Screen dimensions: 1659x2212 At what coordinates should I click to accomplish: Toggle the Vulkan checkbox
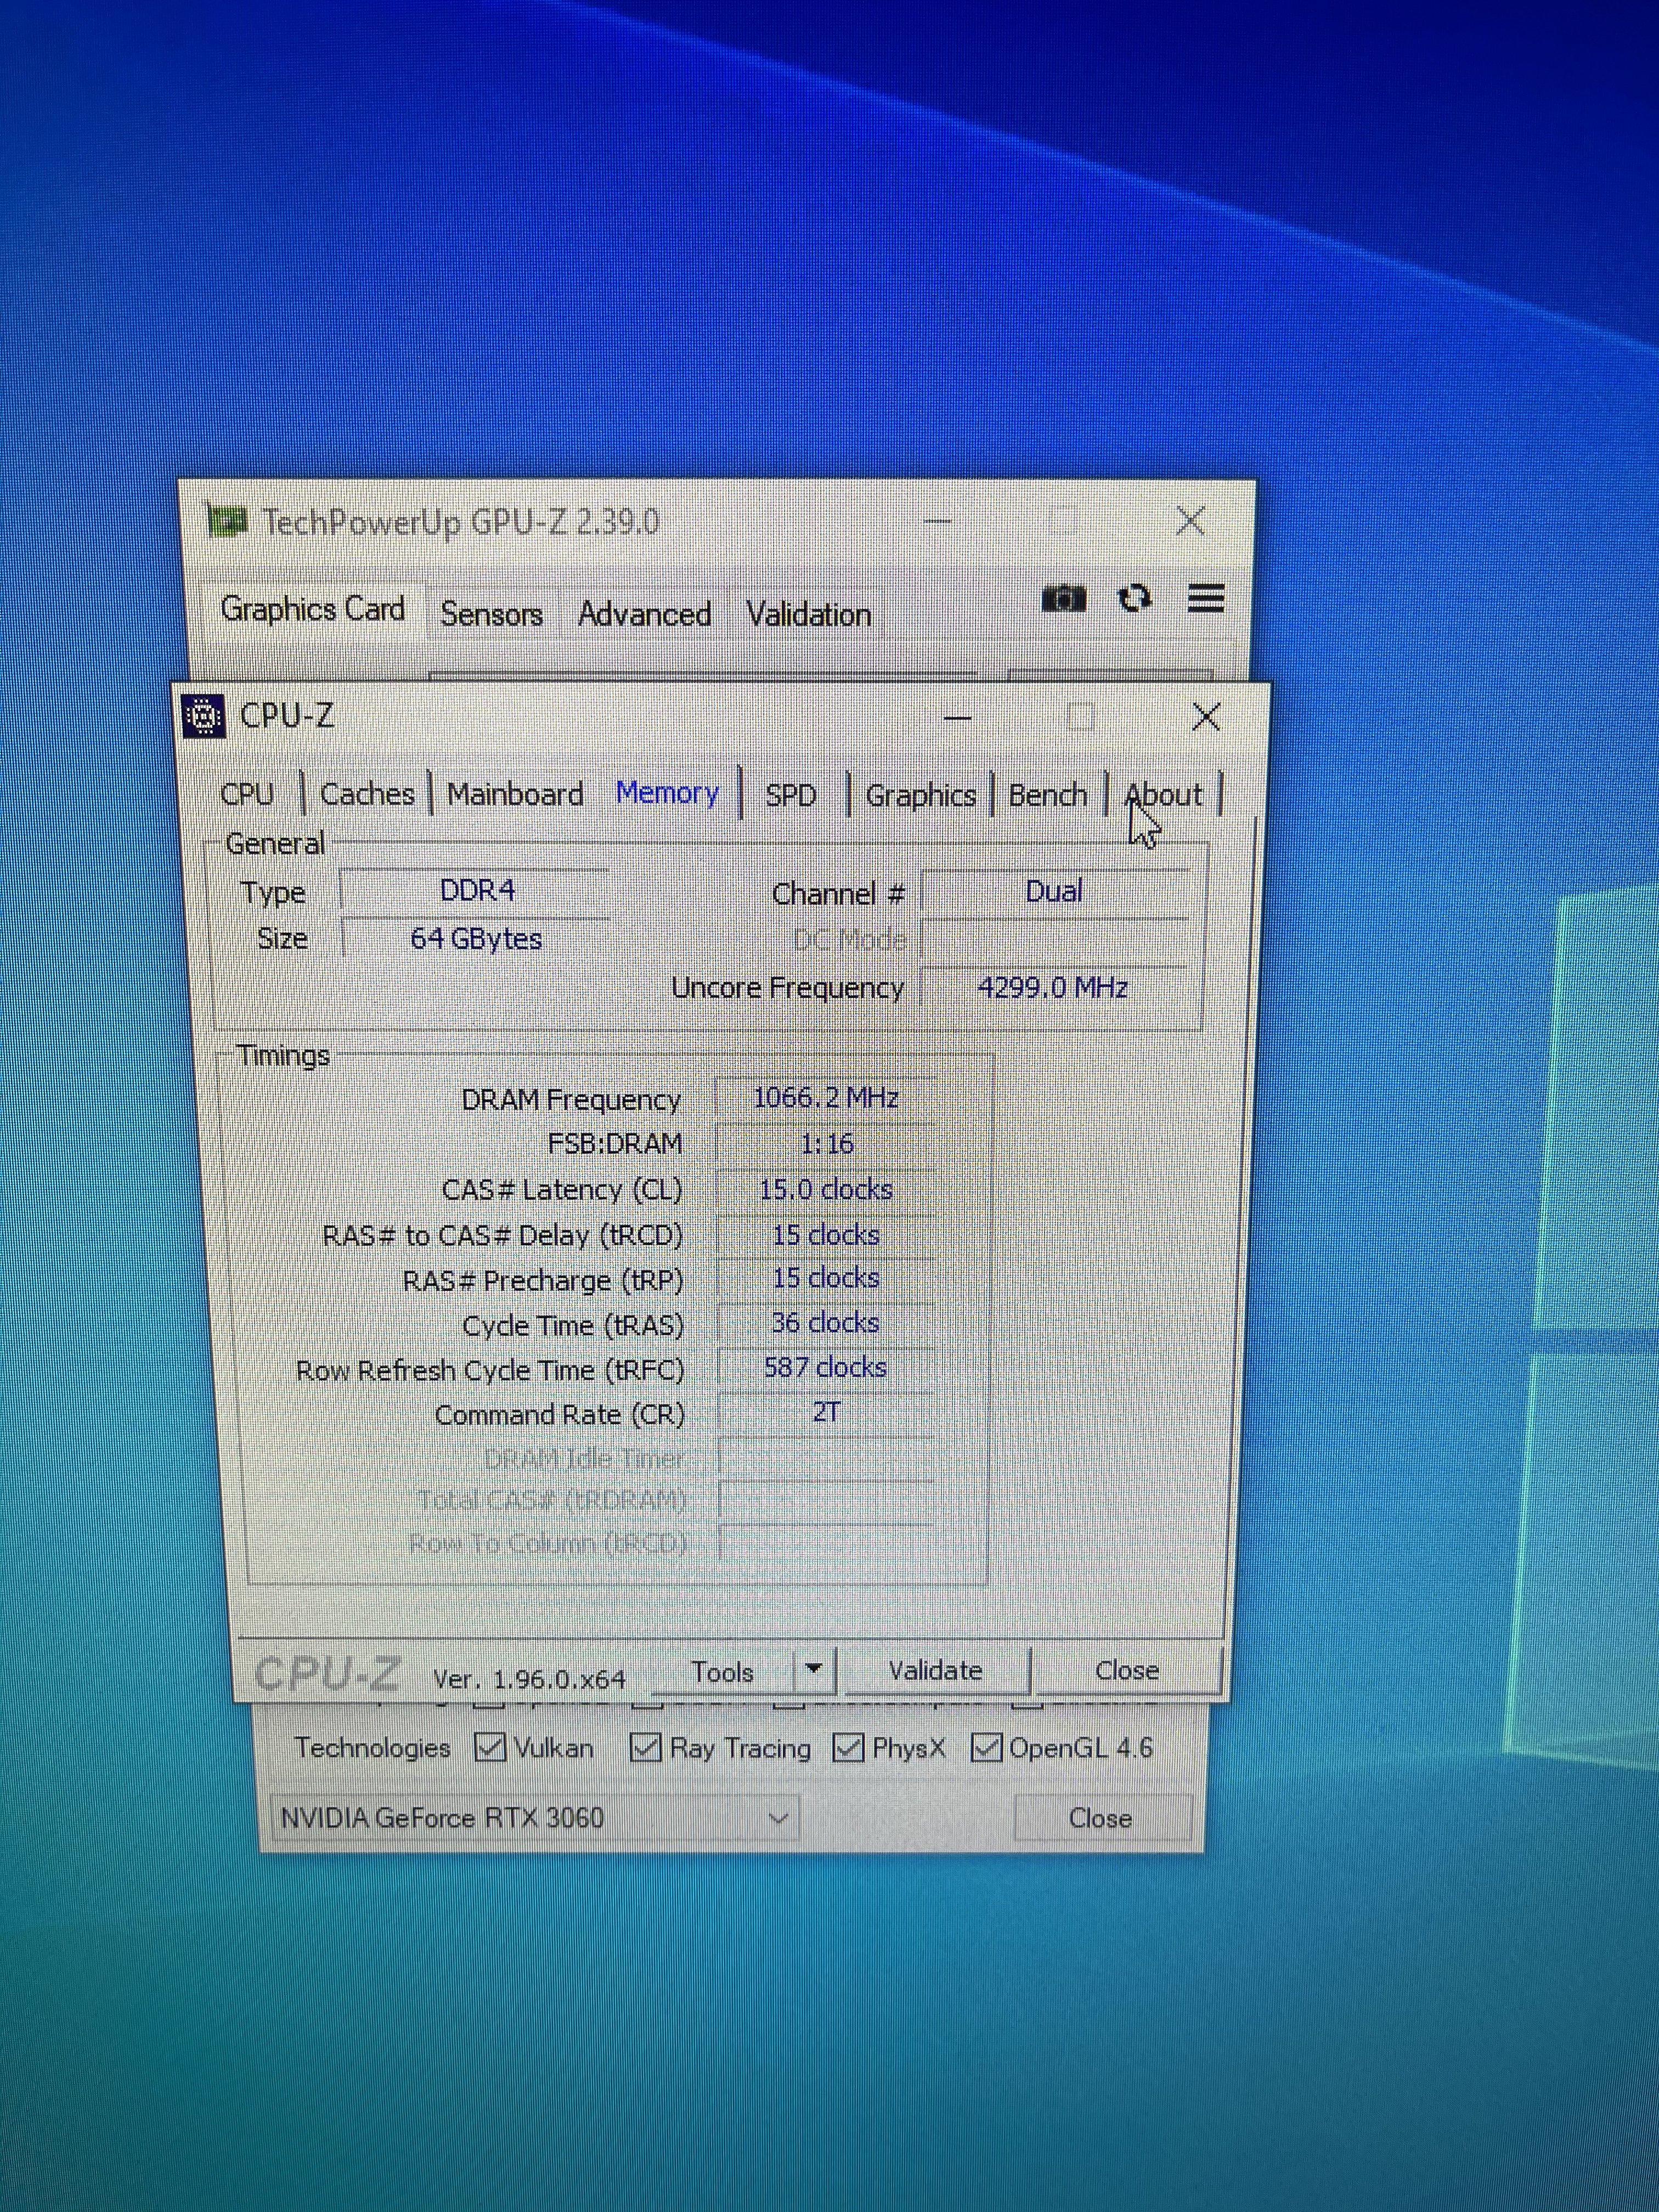pyautogui.click(x=489, y=1747)
